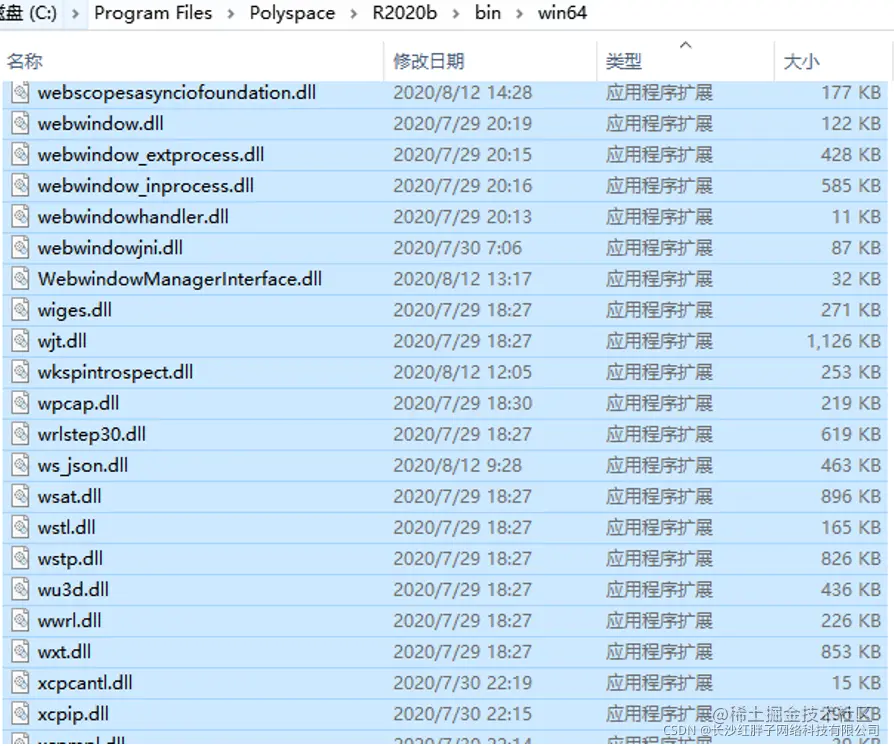
Task: Click the 177 KB size value
Action: [851, 92]
